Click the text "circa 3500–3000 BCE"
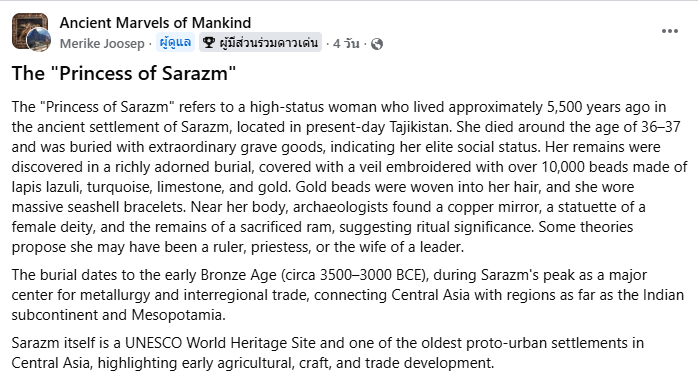The height and width of the screenshot is (371, 698). pyautogui.click(x=354, y=275)
